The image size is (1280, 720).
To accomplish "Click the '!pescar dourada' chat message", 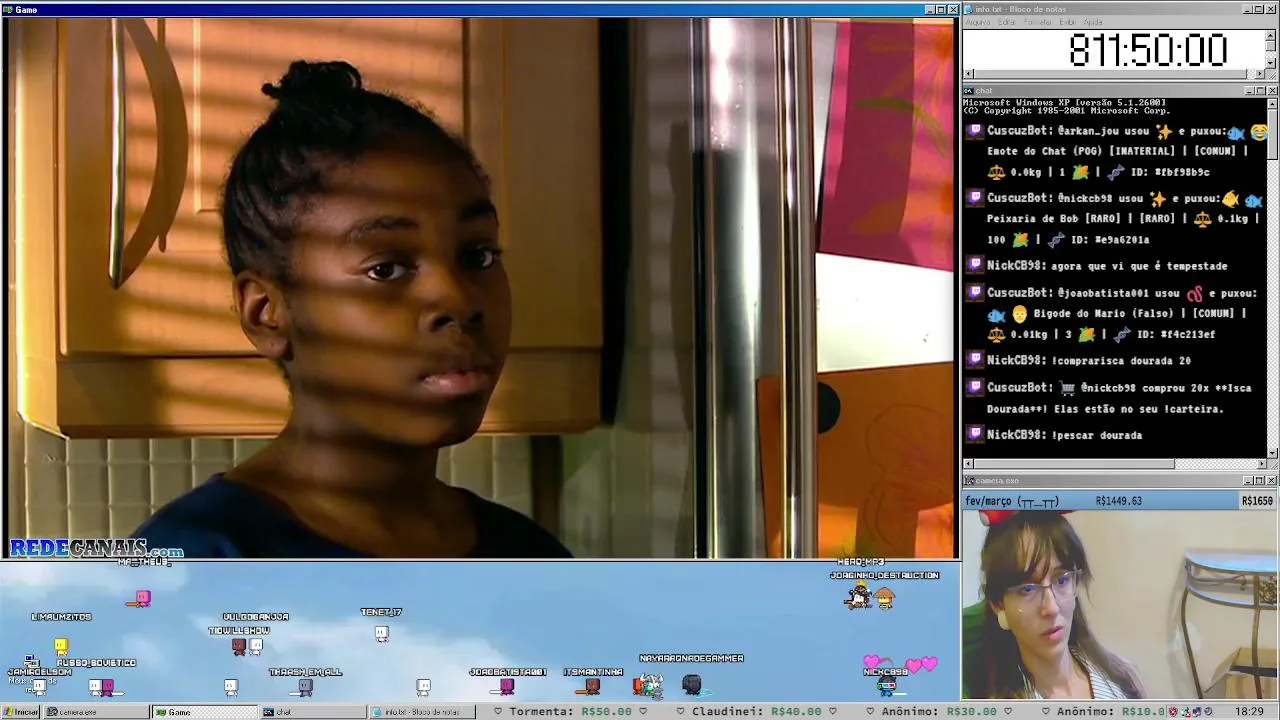I will pos(1096,435).
